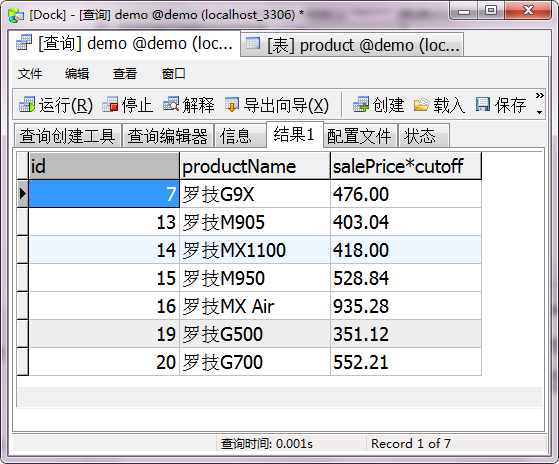Click the id column header

104,166
